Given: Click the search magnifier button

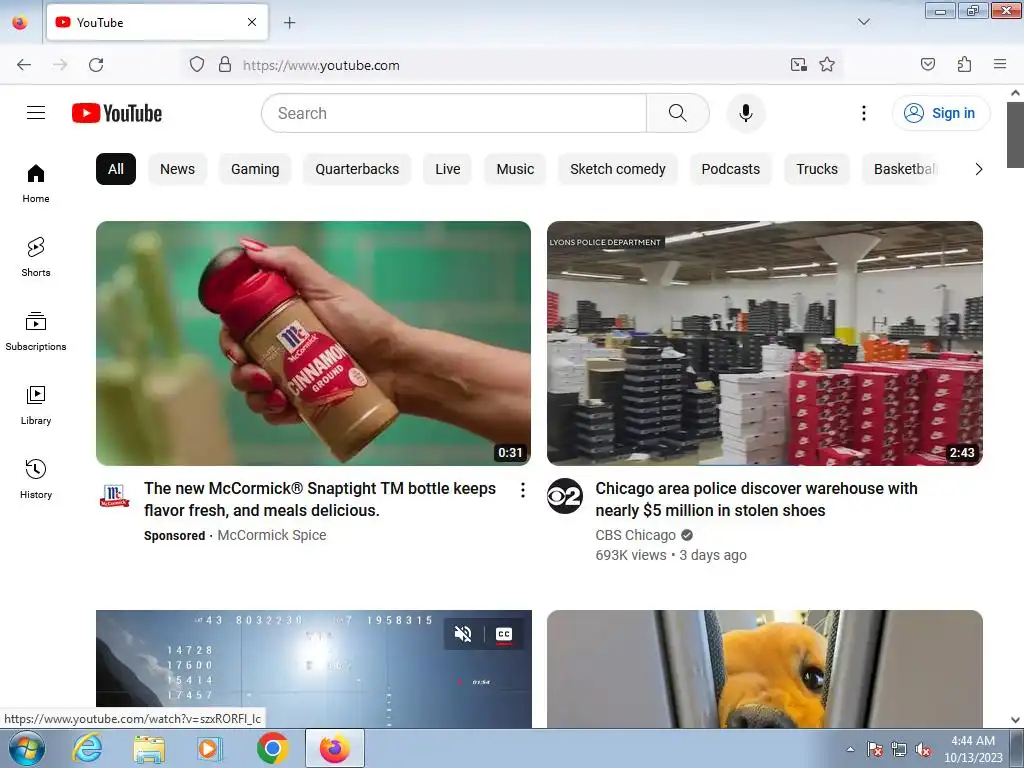Looking at the screenshot, I should [x=677, y=113].
